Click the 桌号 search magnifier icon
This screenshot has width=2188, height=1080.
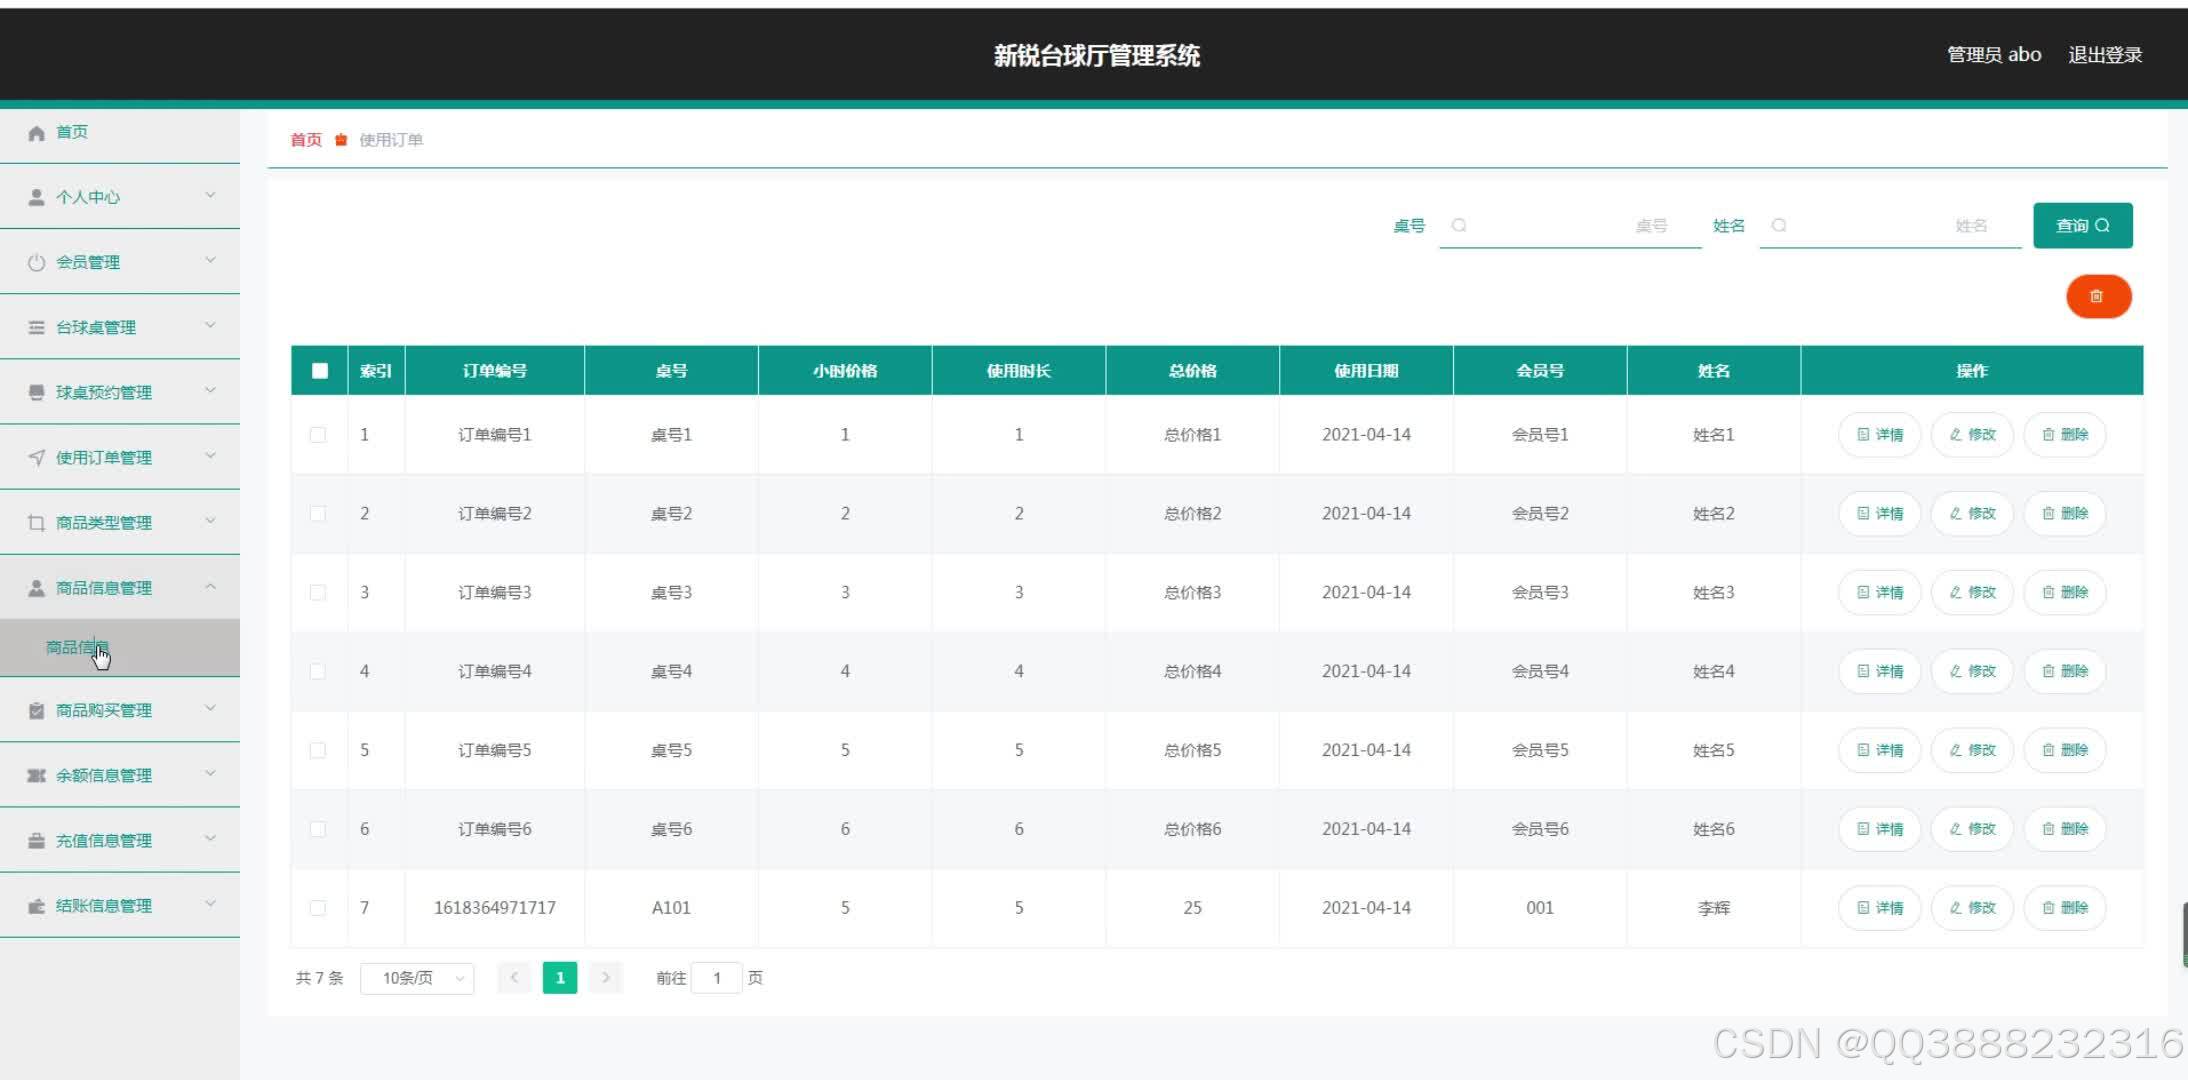point(1459,225)
